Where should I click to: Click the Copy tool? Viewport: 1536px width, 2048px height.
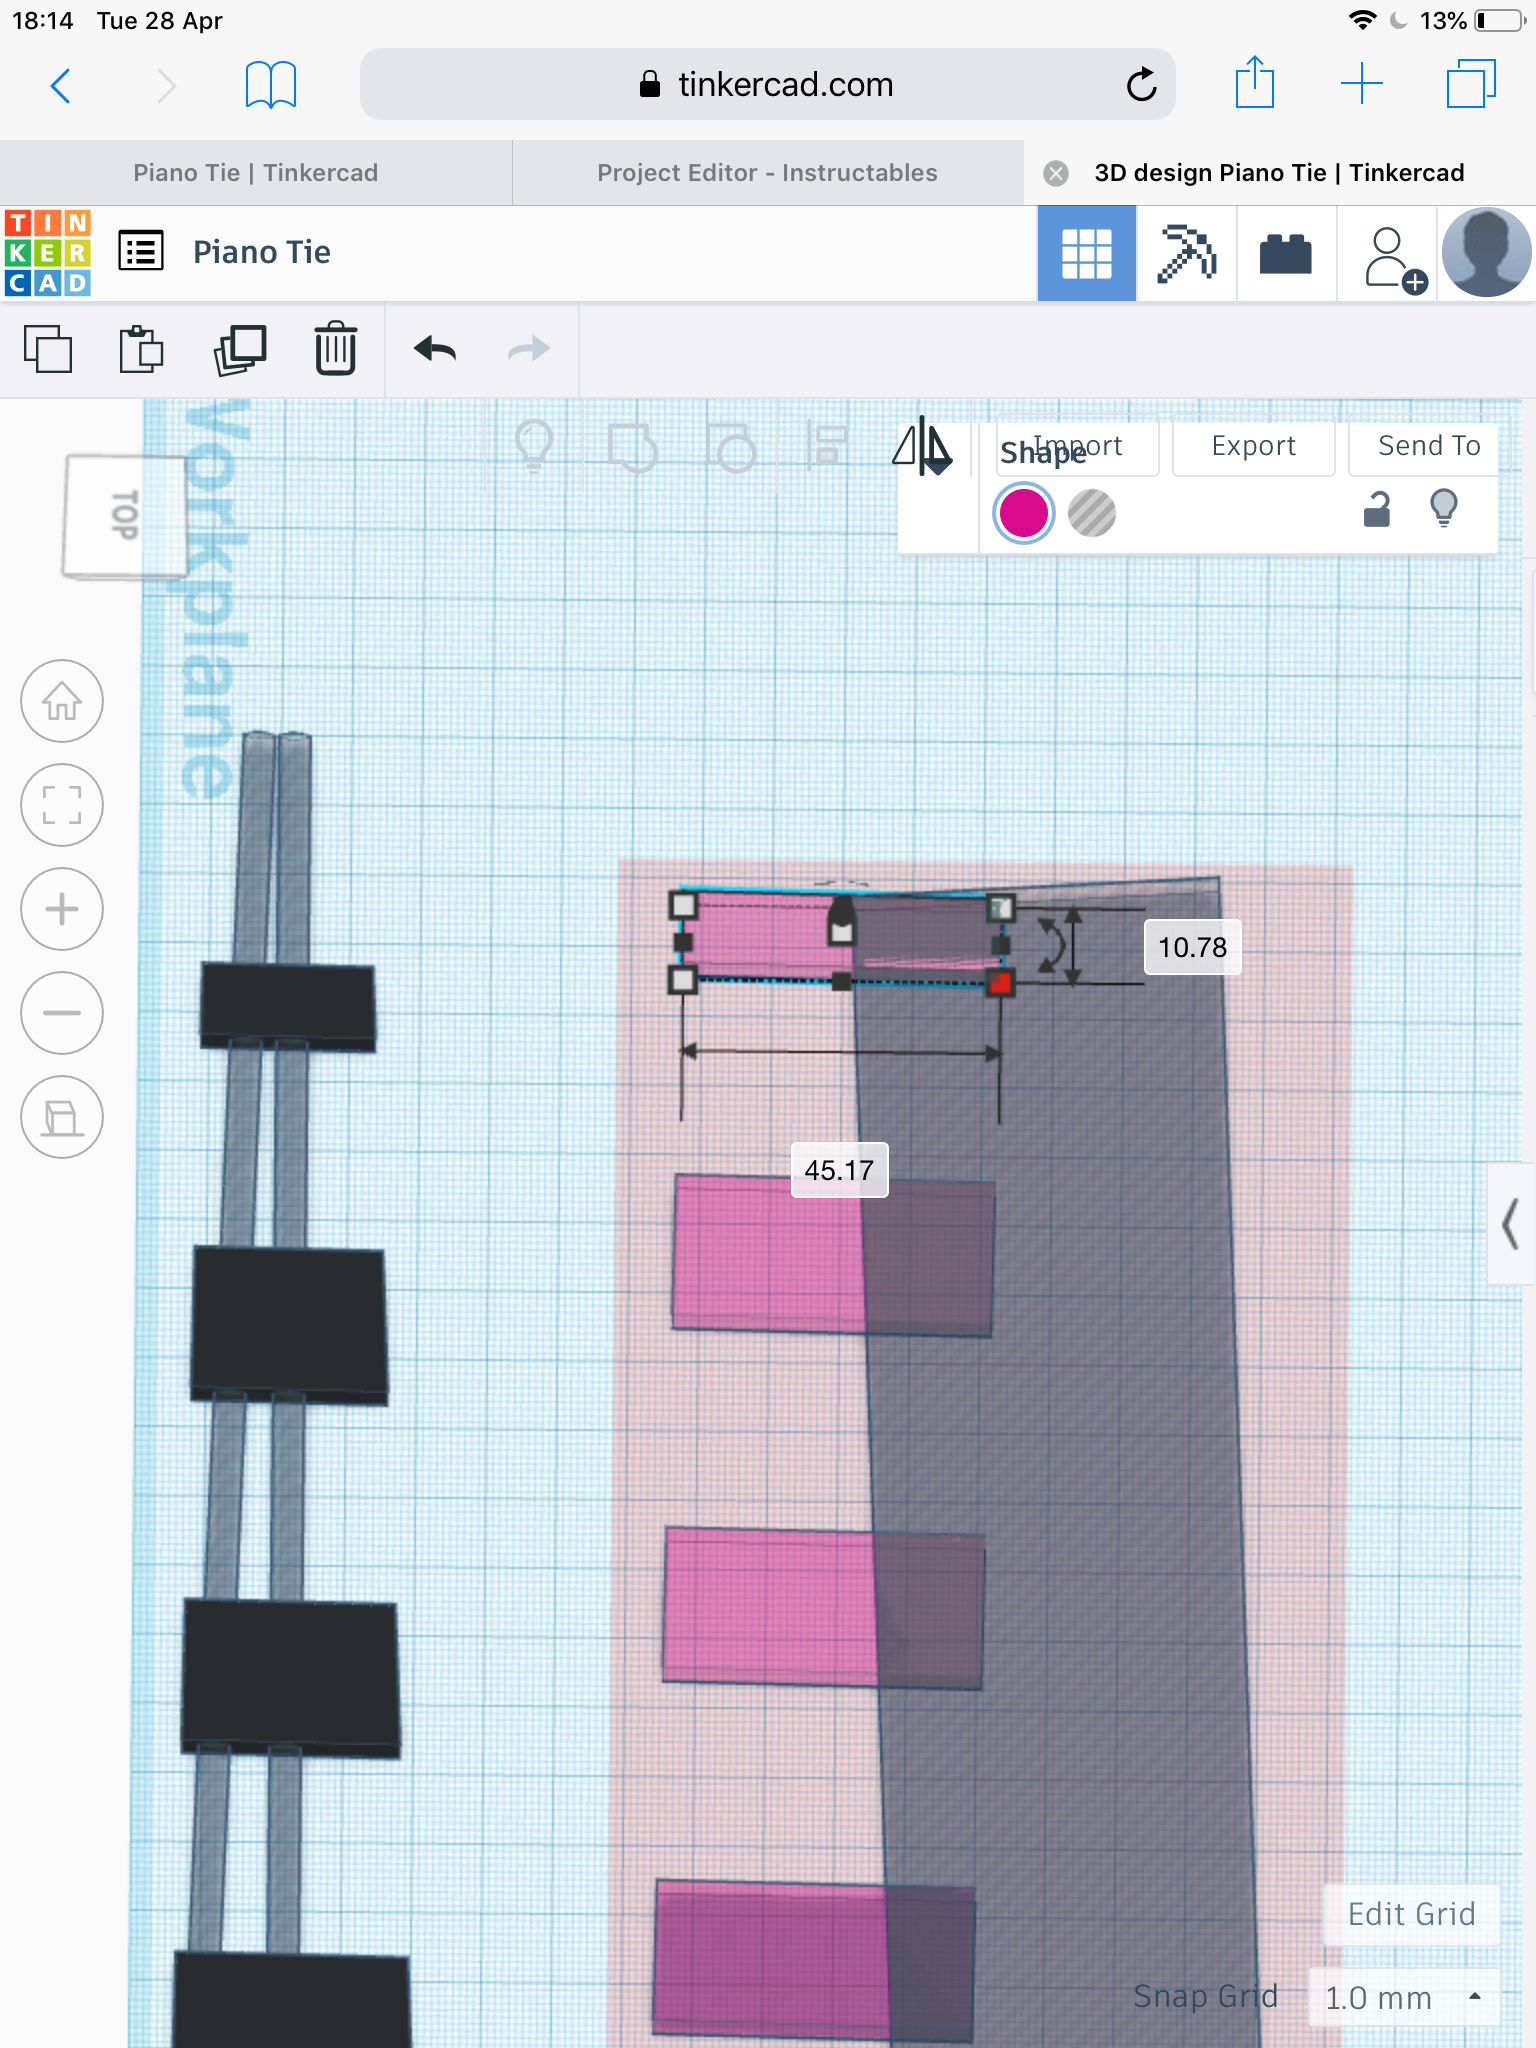[x=48, y=349]
